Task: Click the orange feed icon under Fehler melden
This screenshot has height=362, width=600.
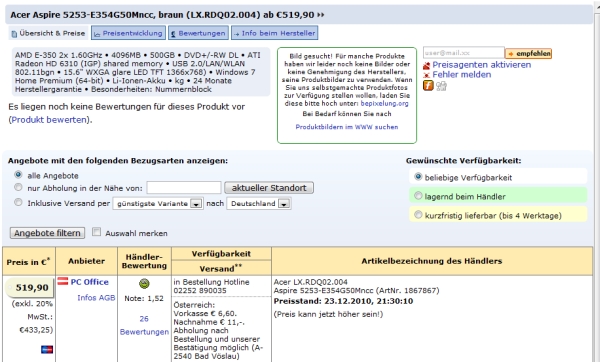Action: click(428, 85)
